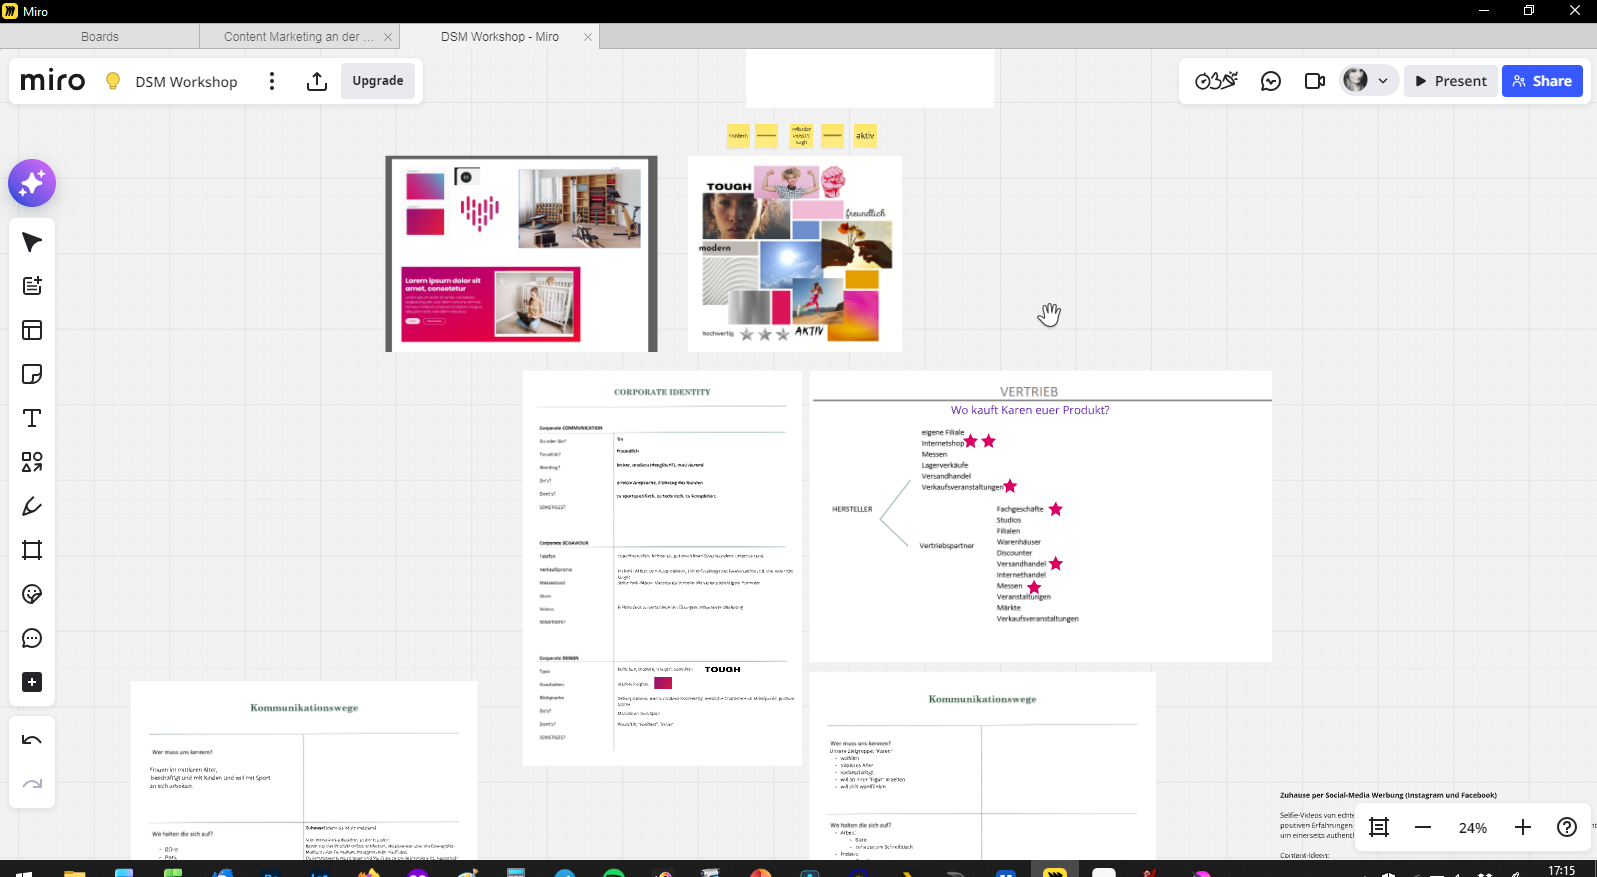
Task: Expand the user avatar dropdown arrow
Action: (x=1383, y=81)
